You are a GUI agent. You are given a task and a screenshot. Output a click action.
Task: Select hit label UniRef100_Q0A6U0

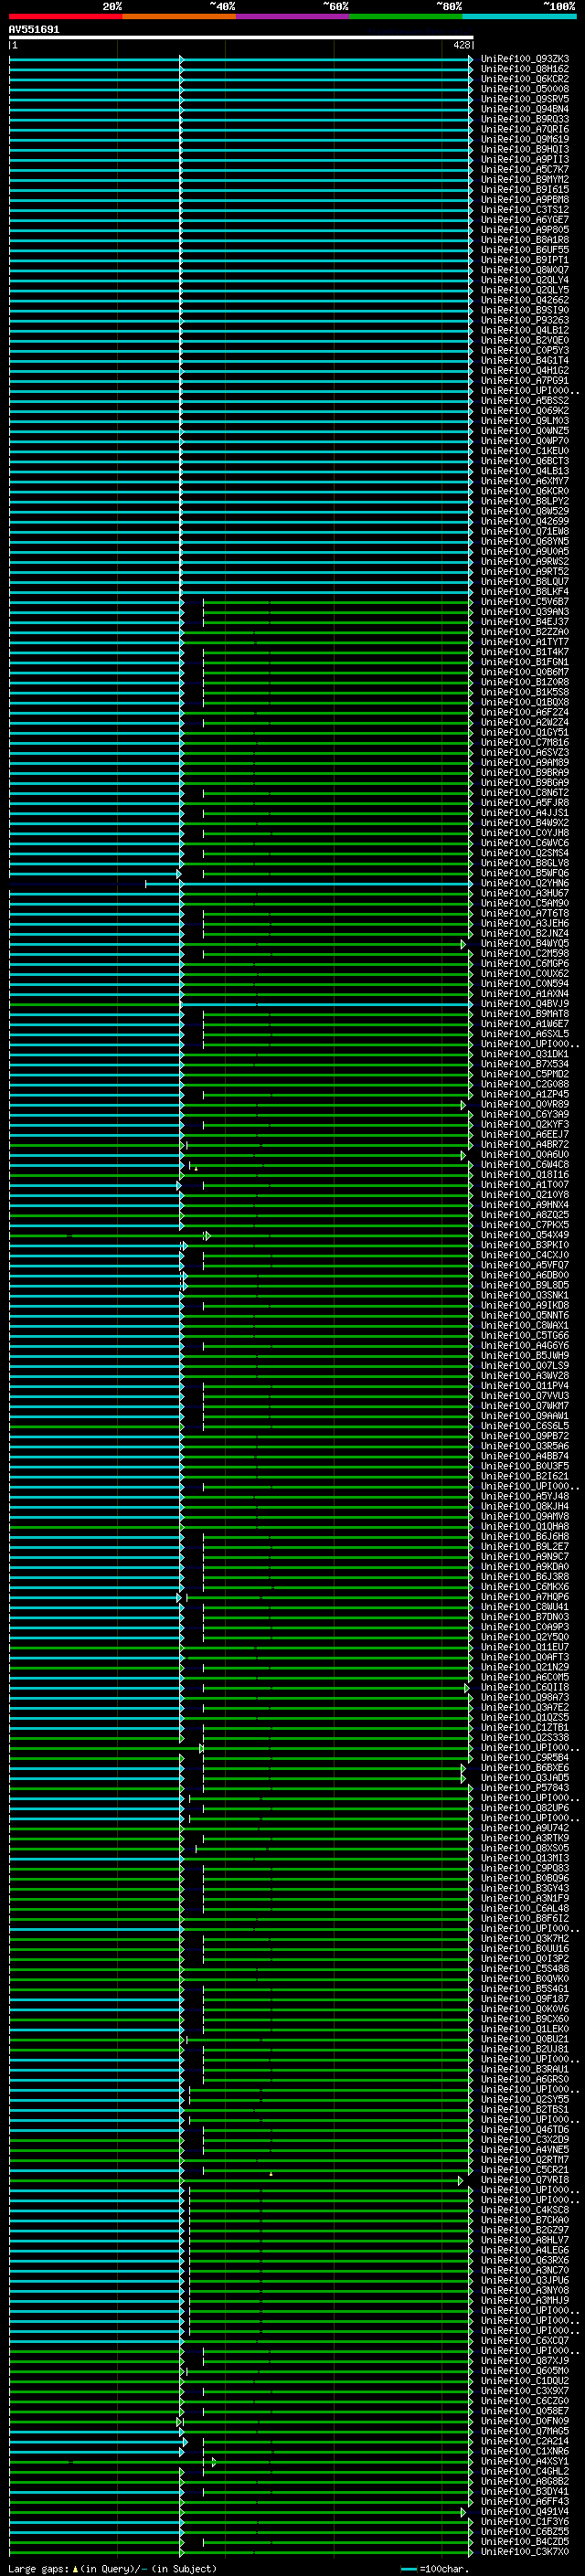525,1155
